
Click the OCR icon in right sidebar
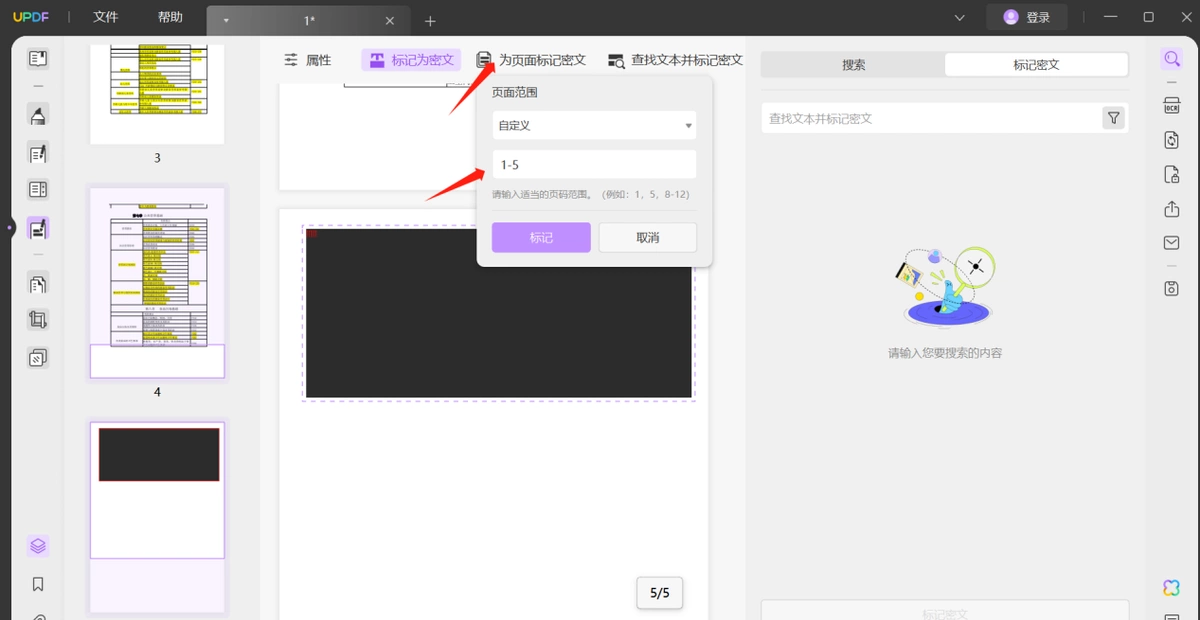[1171, 106]
